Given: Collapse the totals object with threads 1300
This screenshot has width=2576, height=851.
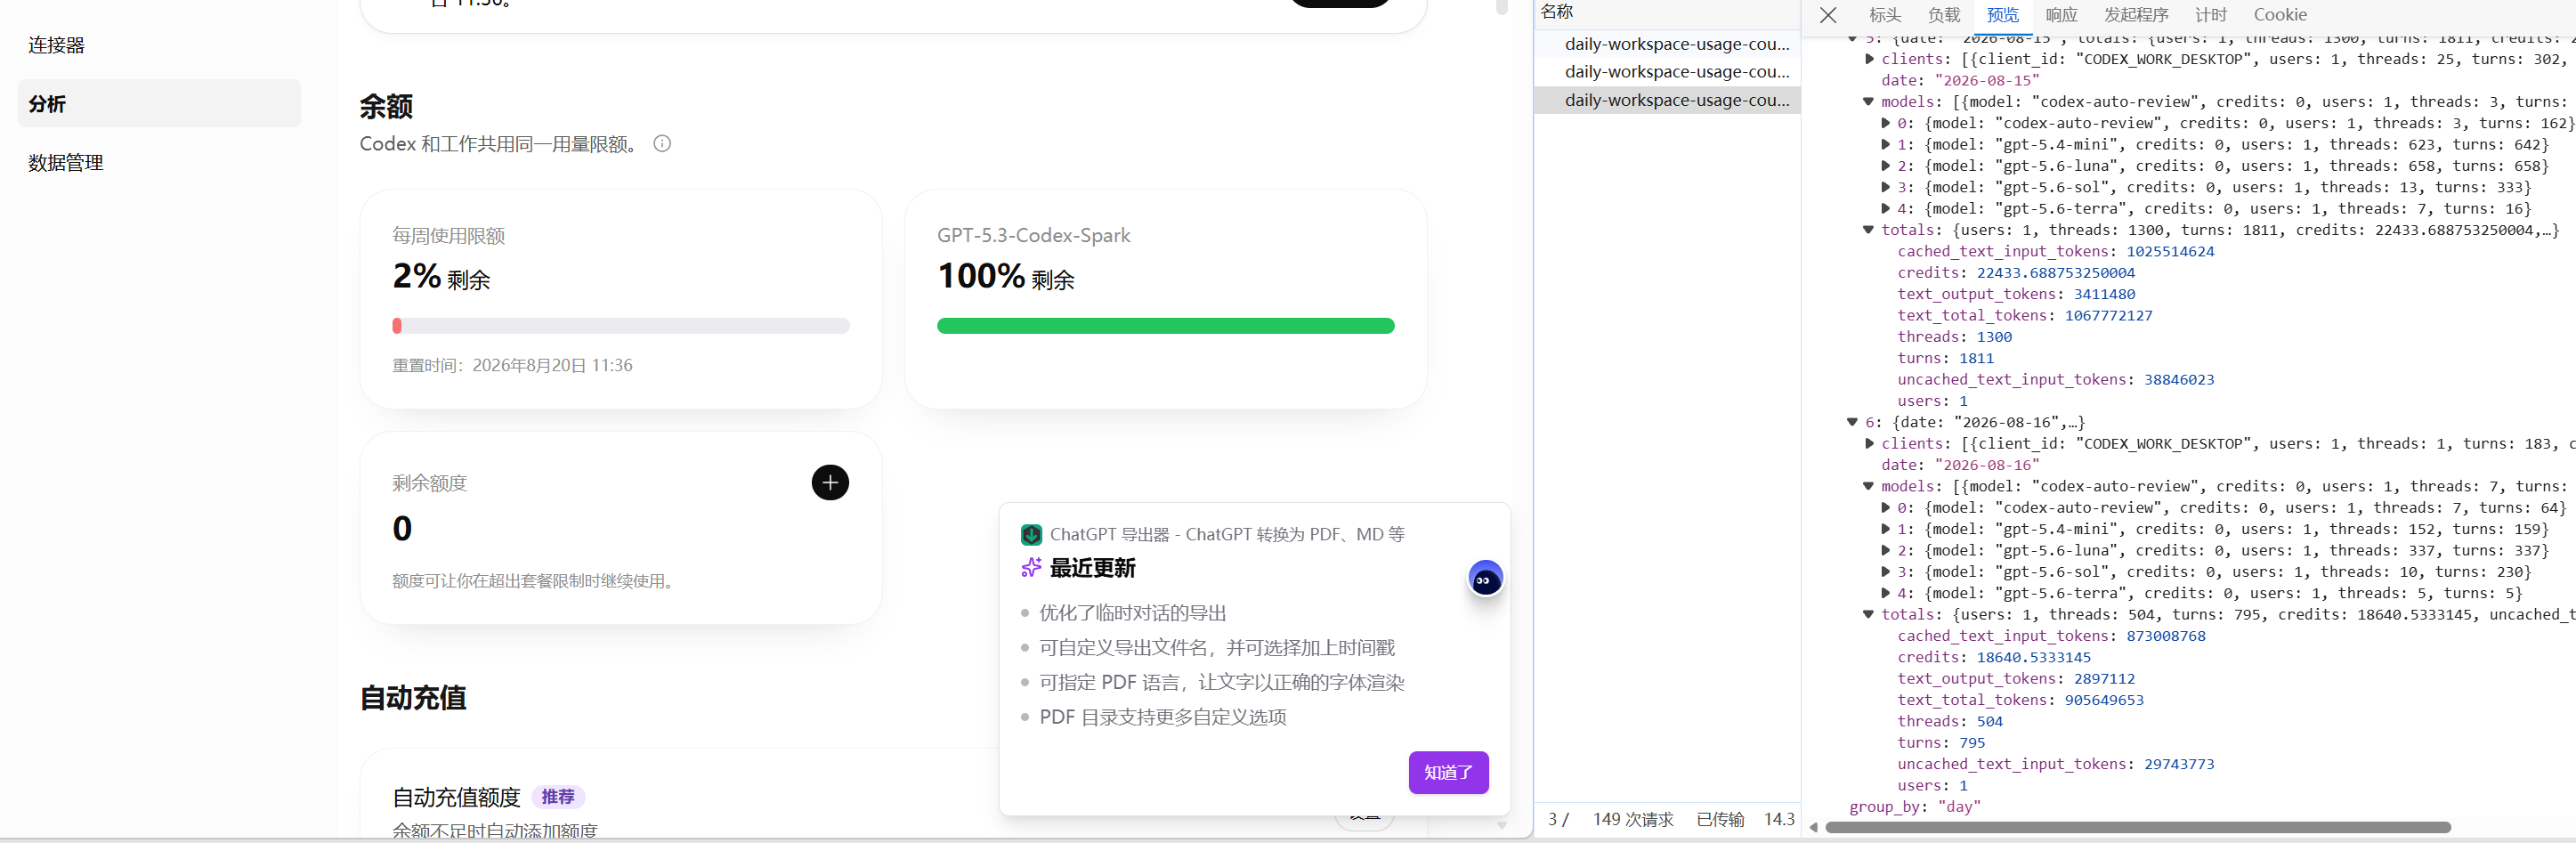Looking at the screenshot, I should pos(1868,231).
